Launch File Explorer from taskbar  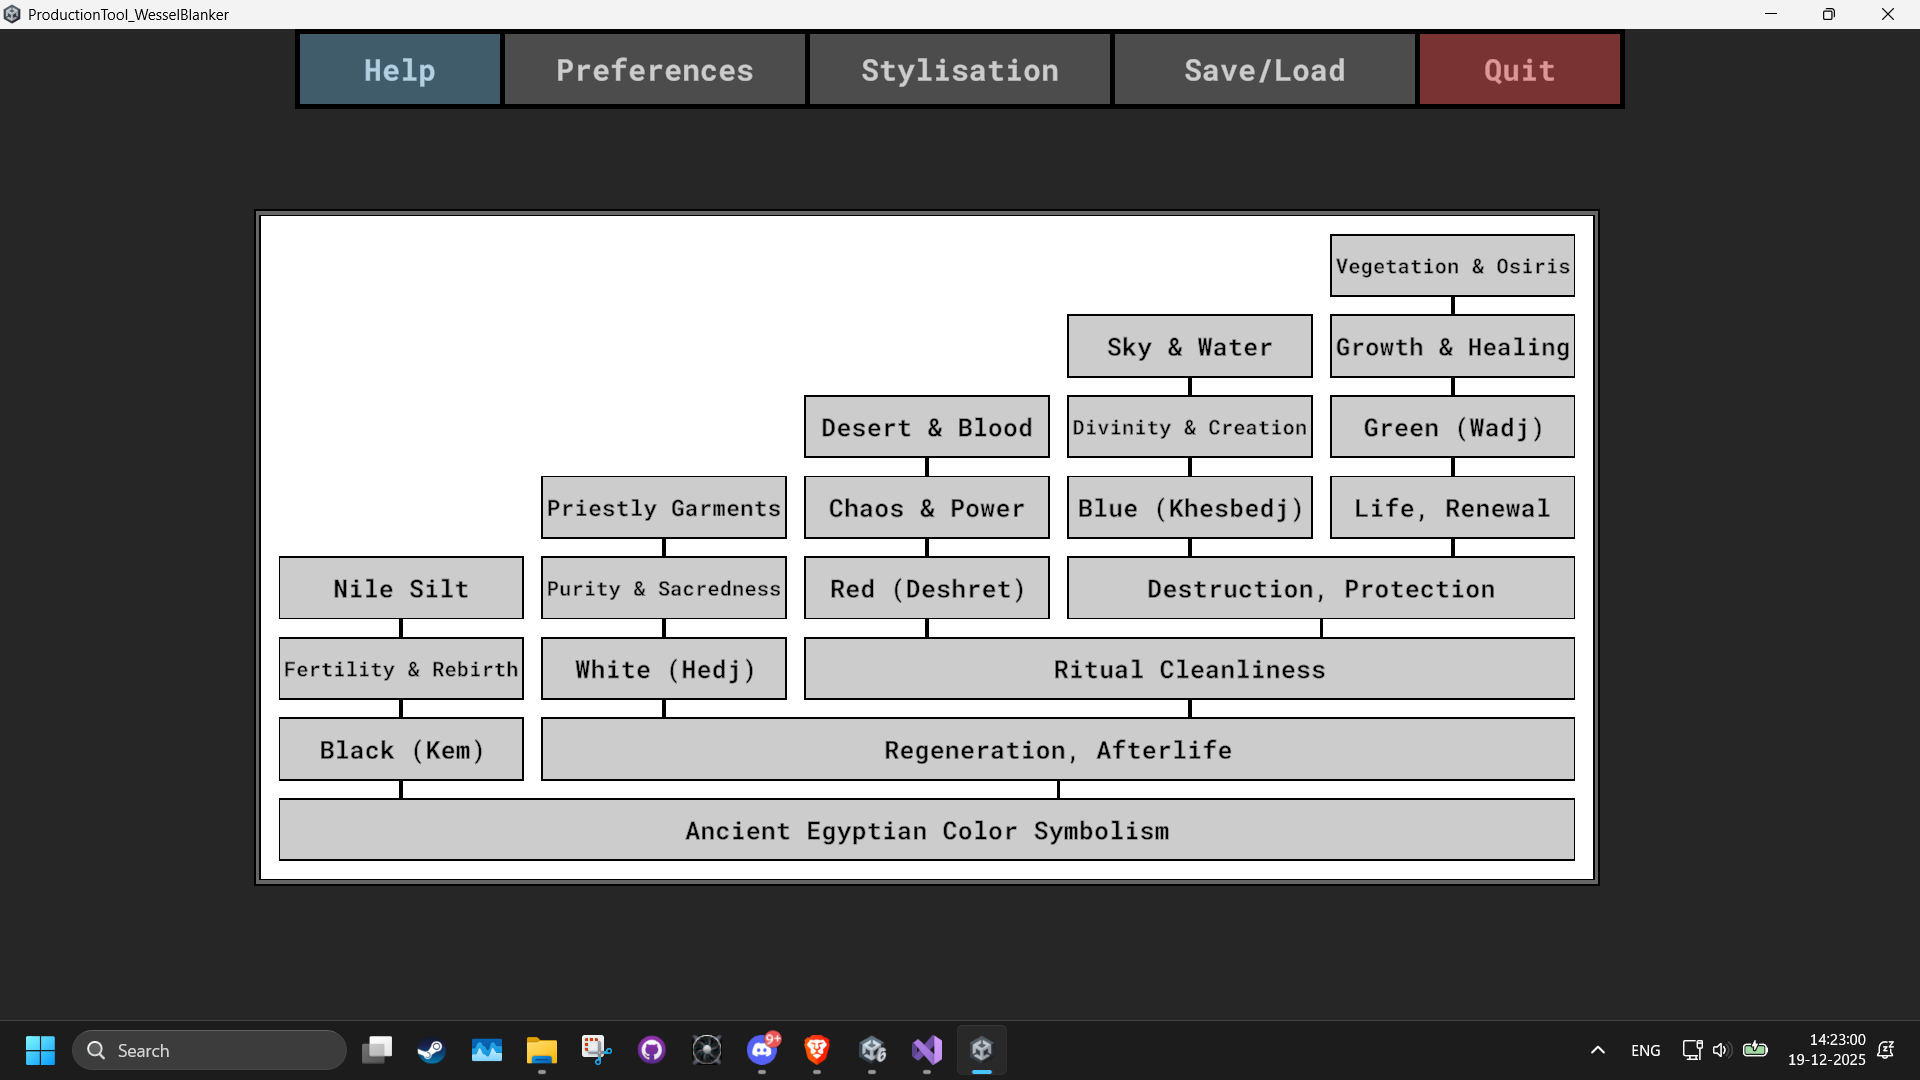(542, 1050)
